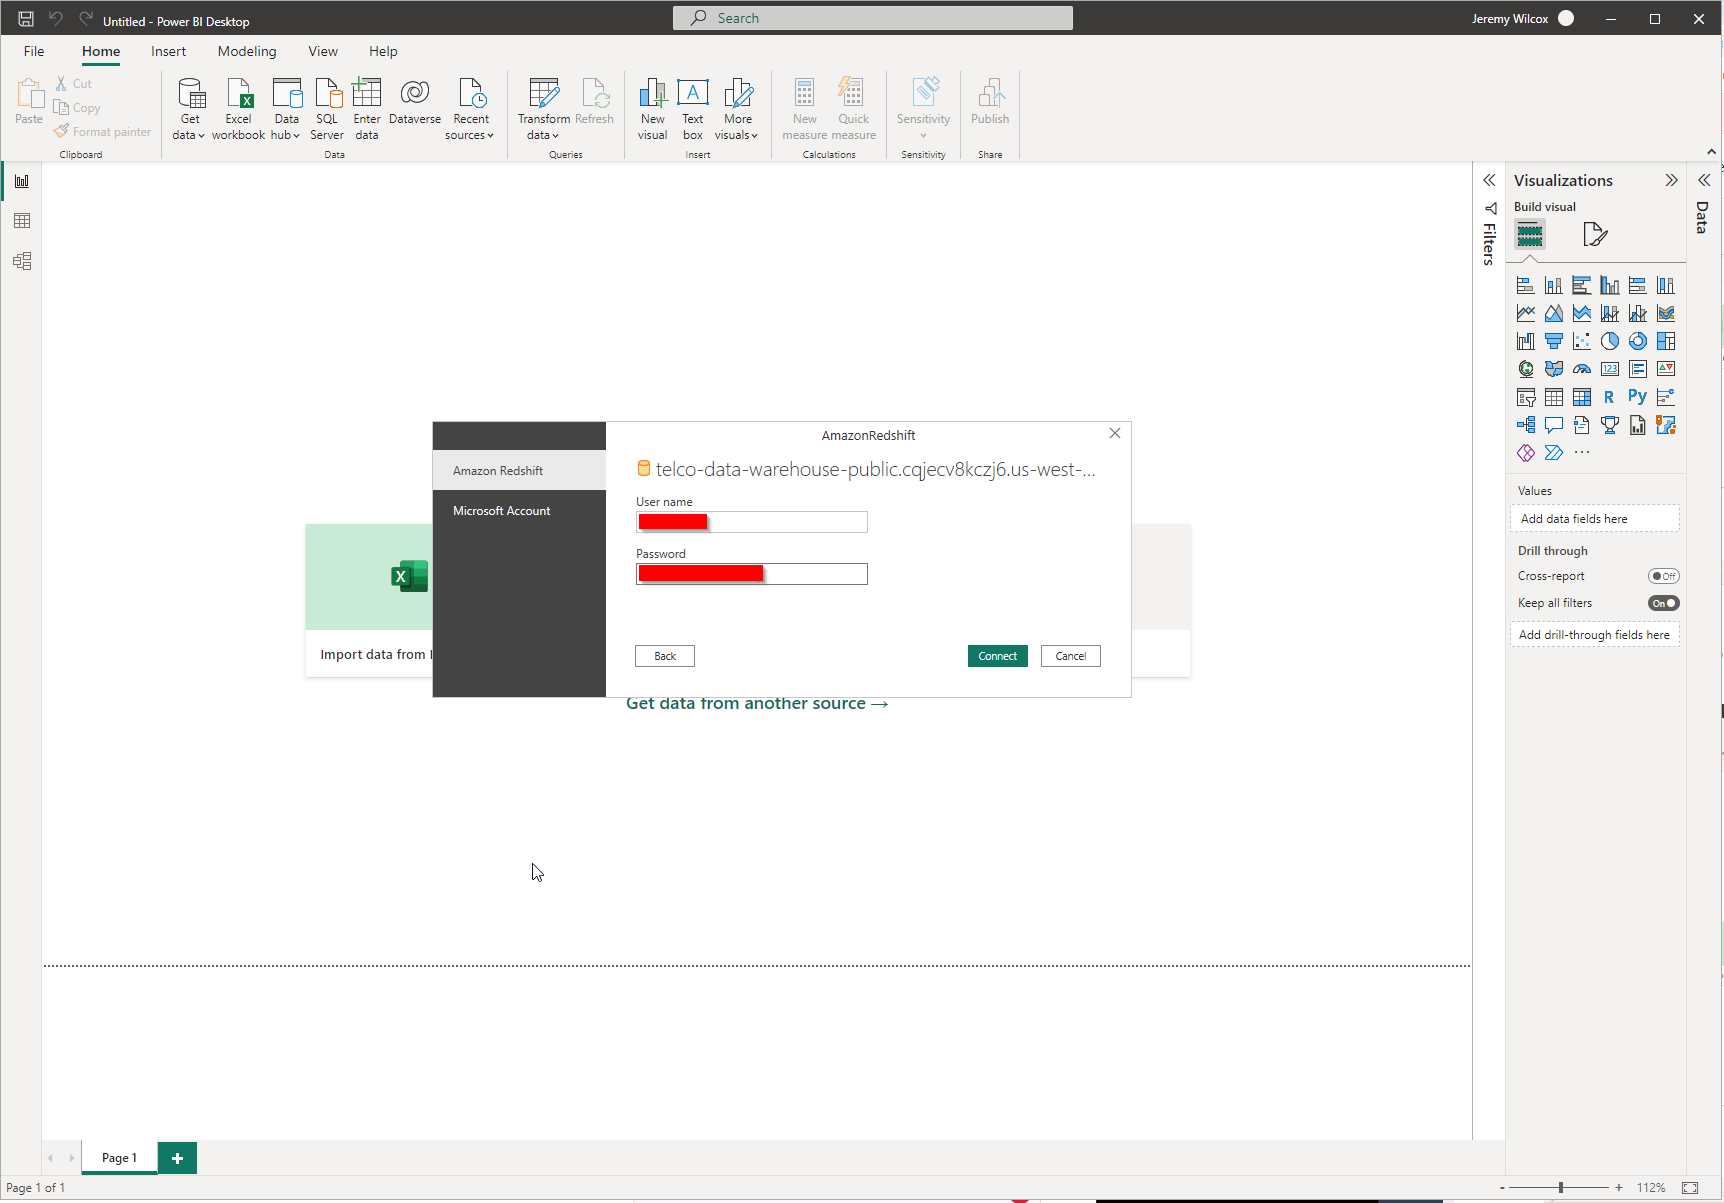The width and height of the screenshot is (1724, 1203).
Task: Click the Get data from another source link
Action: pos(757,703)
